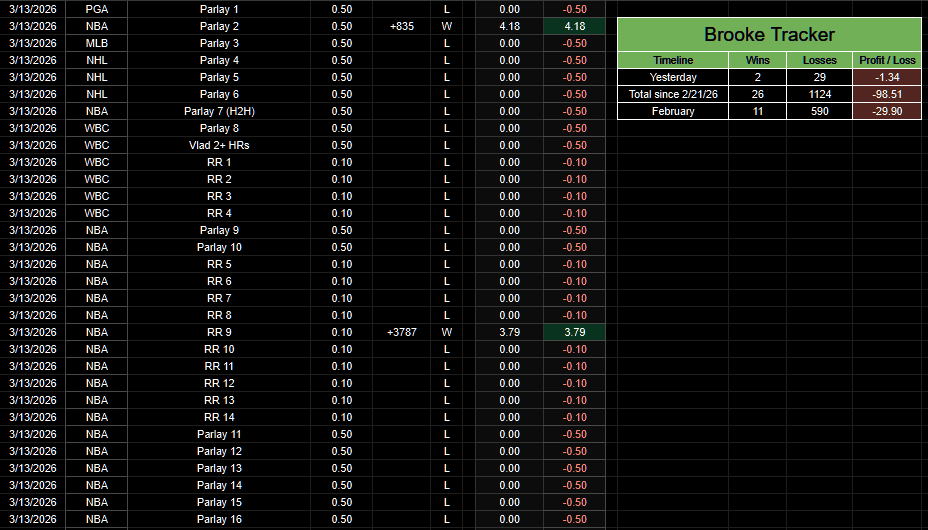Viewport: 928px width, 530px height.
Task: Click the Total since 2/21/26 cell
Action: [x=673, y=94]
